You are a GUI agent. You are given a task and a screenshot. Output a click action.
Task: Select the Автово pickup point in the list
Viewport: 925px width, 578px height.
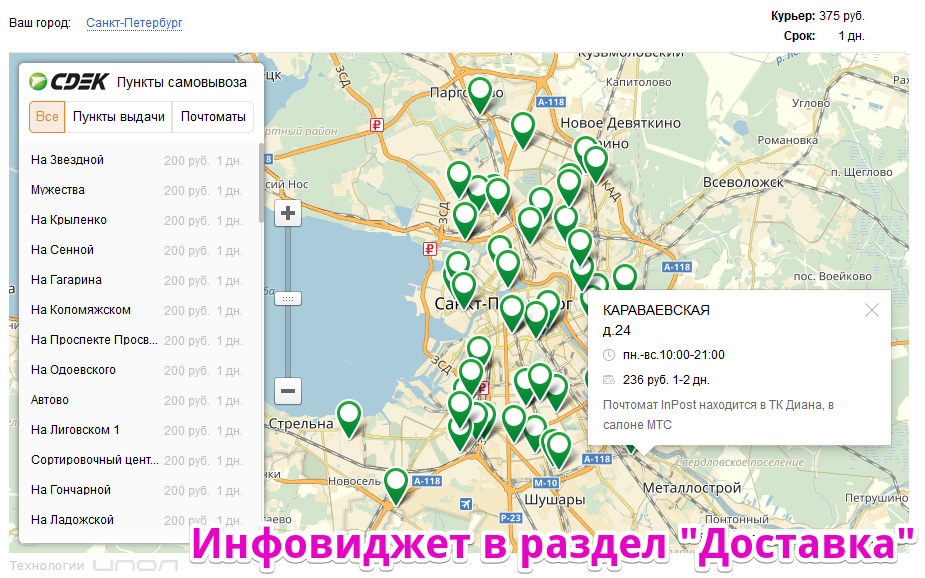click(49, 401)
